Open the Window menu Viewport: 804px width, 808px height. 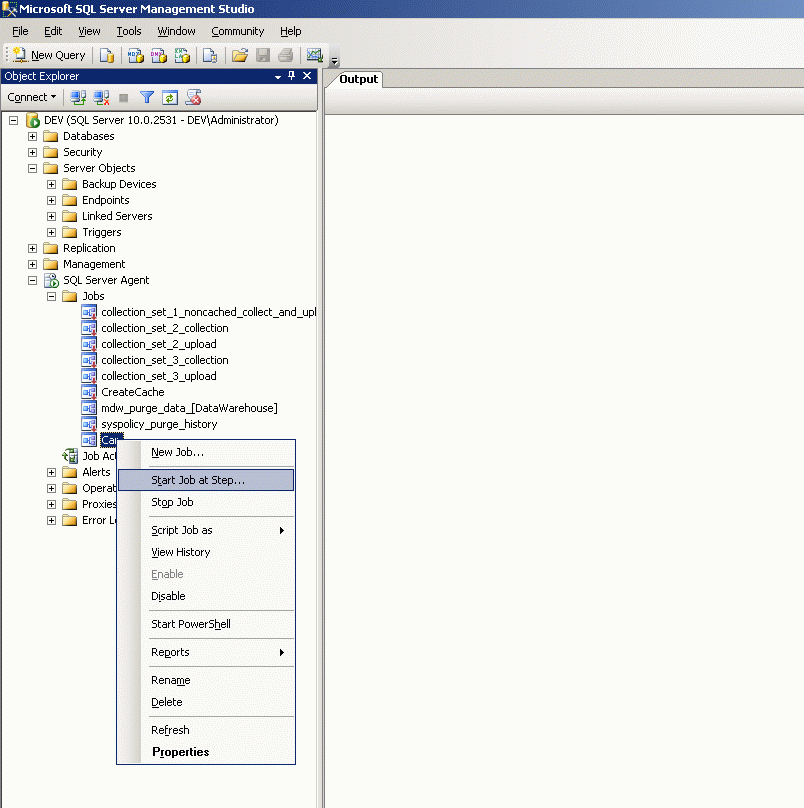(176, 31)
